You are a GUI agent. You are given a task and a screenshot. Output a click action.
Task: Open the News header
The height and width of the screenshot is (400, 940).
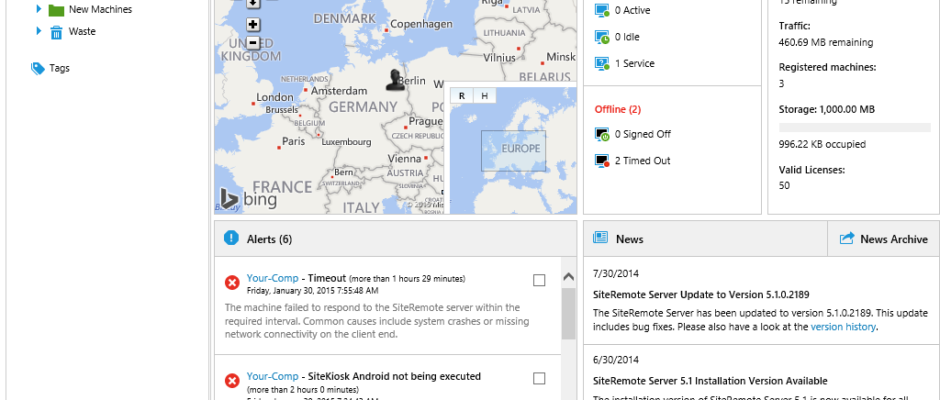629,239
